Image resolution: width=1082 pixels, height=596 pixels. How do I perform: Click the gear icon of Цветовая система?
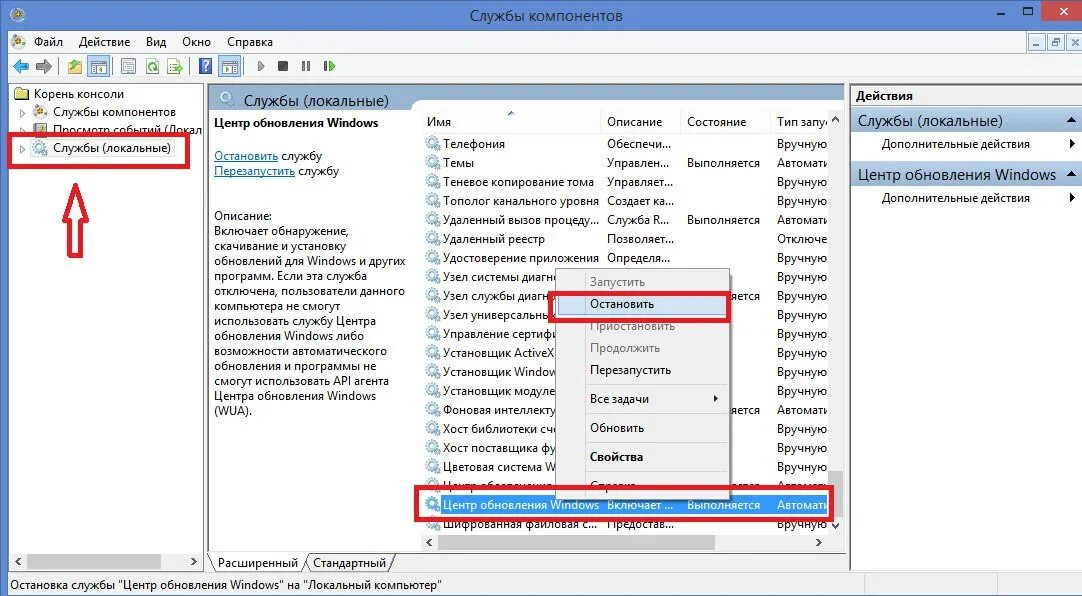tap(433, 467)
